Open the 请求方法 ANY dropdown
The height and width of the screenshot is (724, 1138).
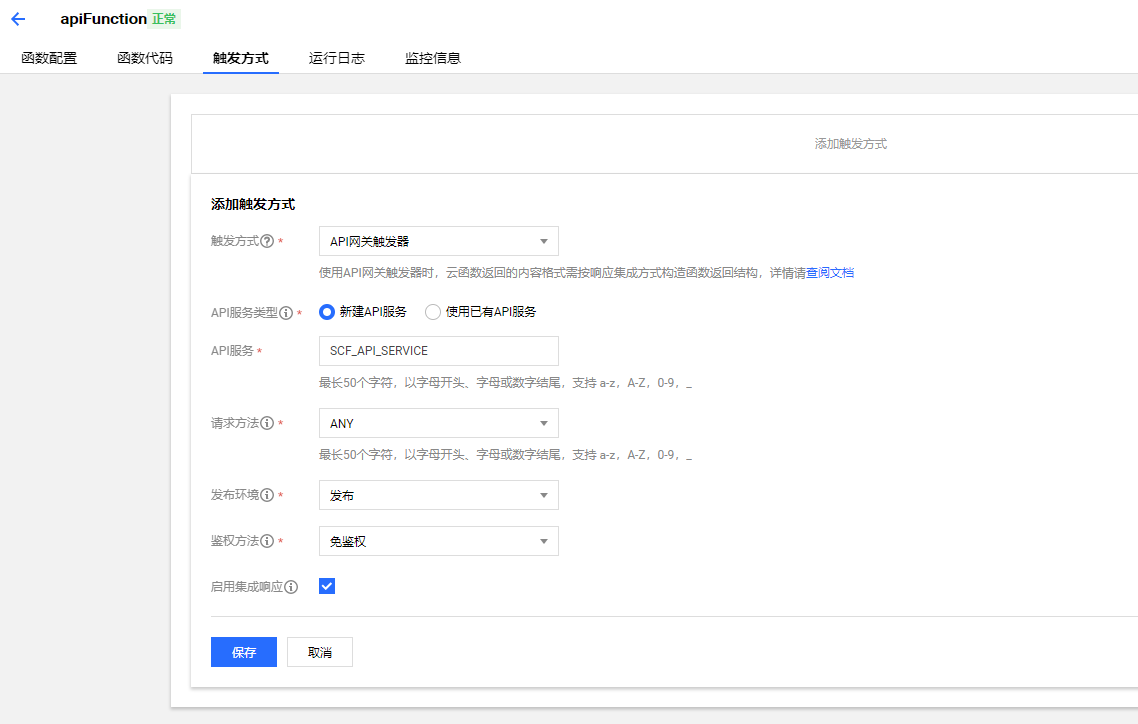click(x=438, y=423)
